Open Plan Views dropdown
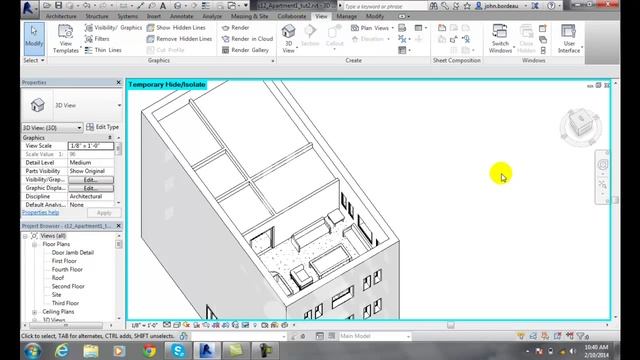This screenshot has height=360, width=640. click(x=372, y=28)
